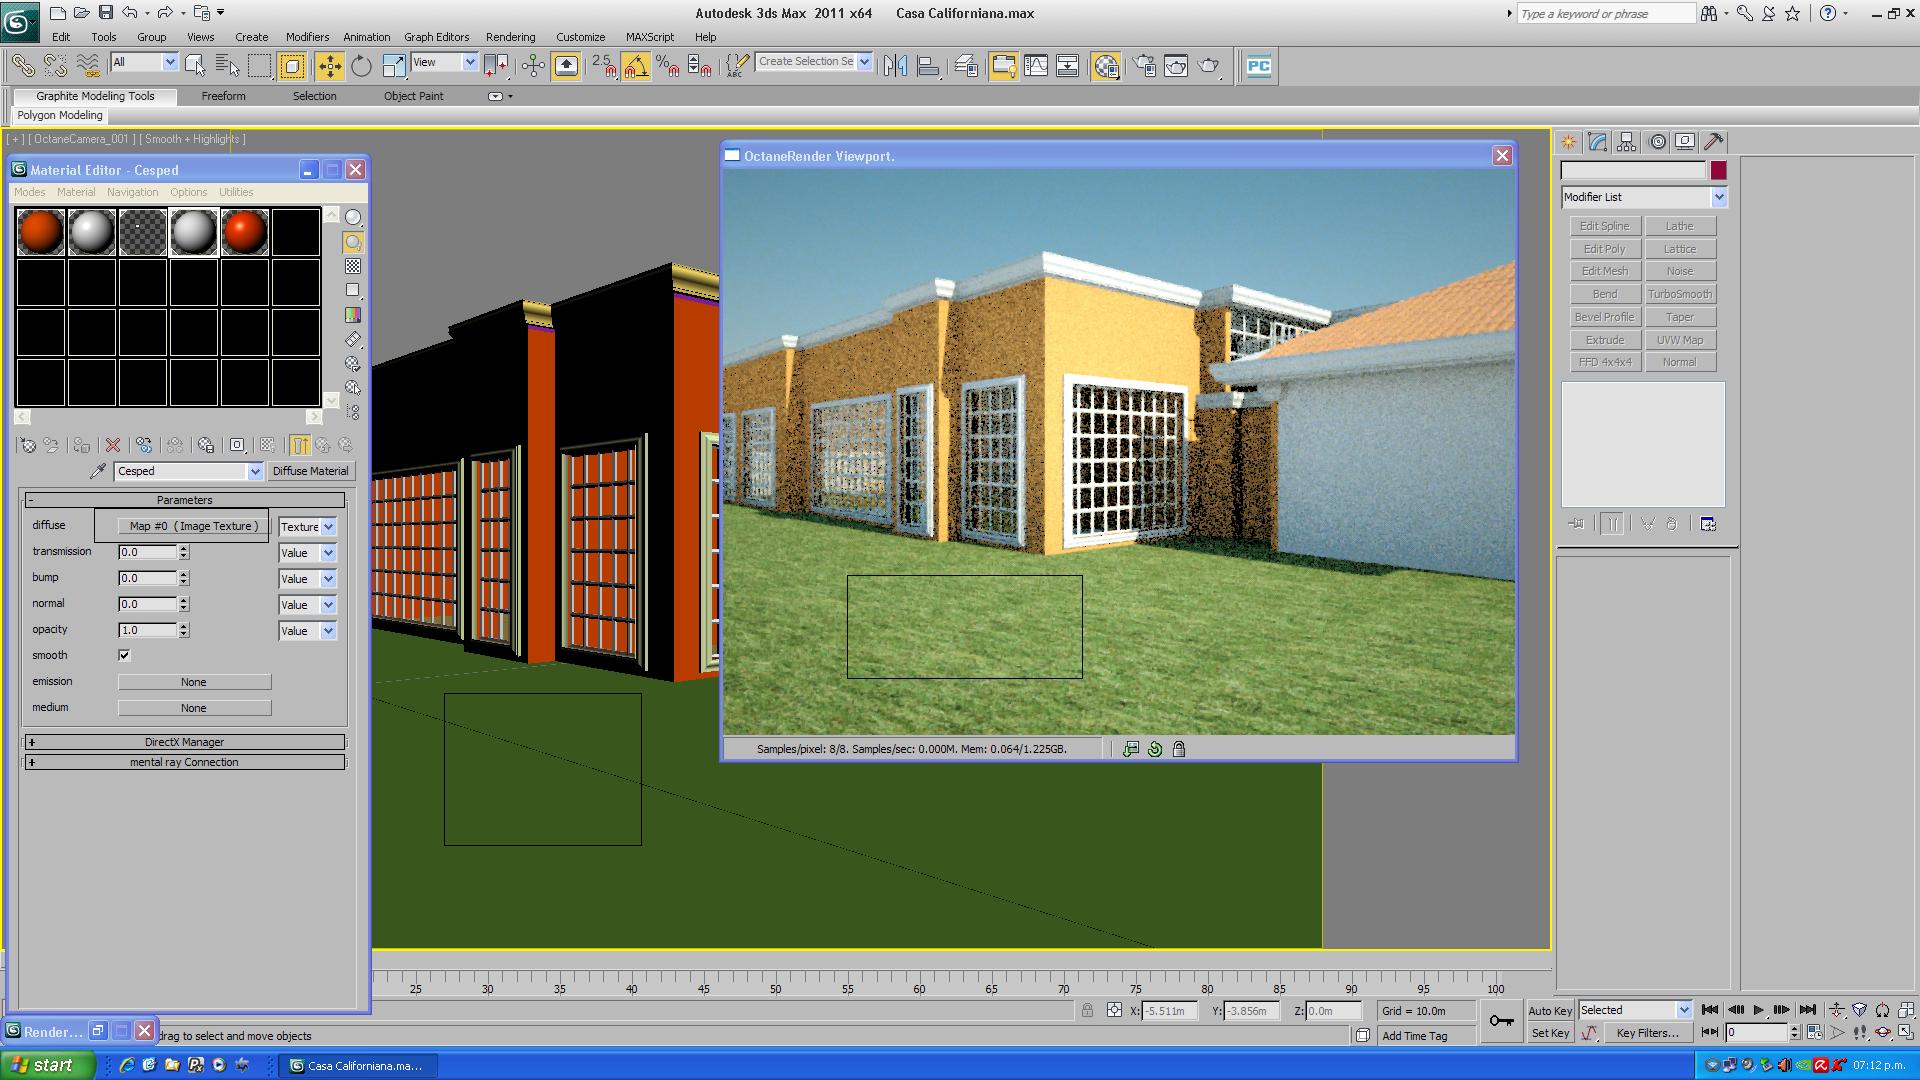The image size is (1920, 1080).
Task: Click Play Animation button
Action: pos(1758,1010)
